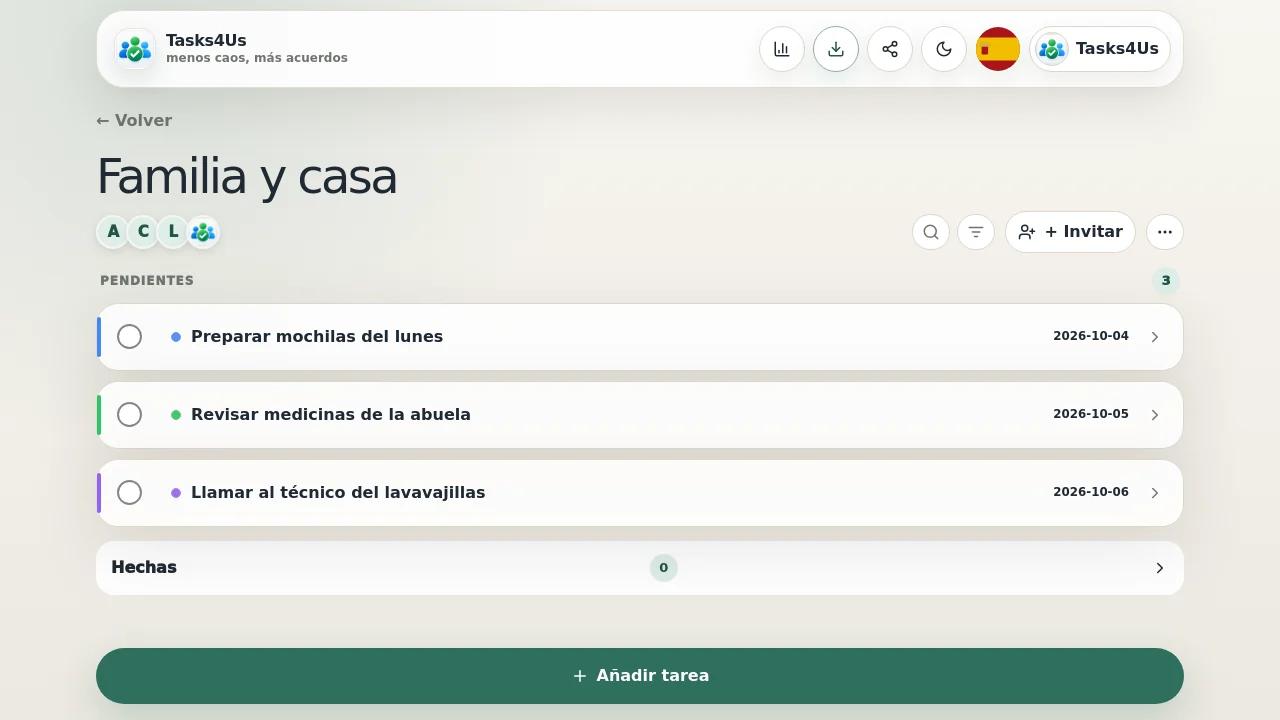Click the 'Revisar medicinas de la abuela' title

point(331,415)
